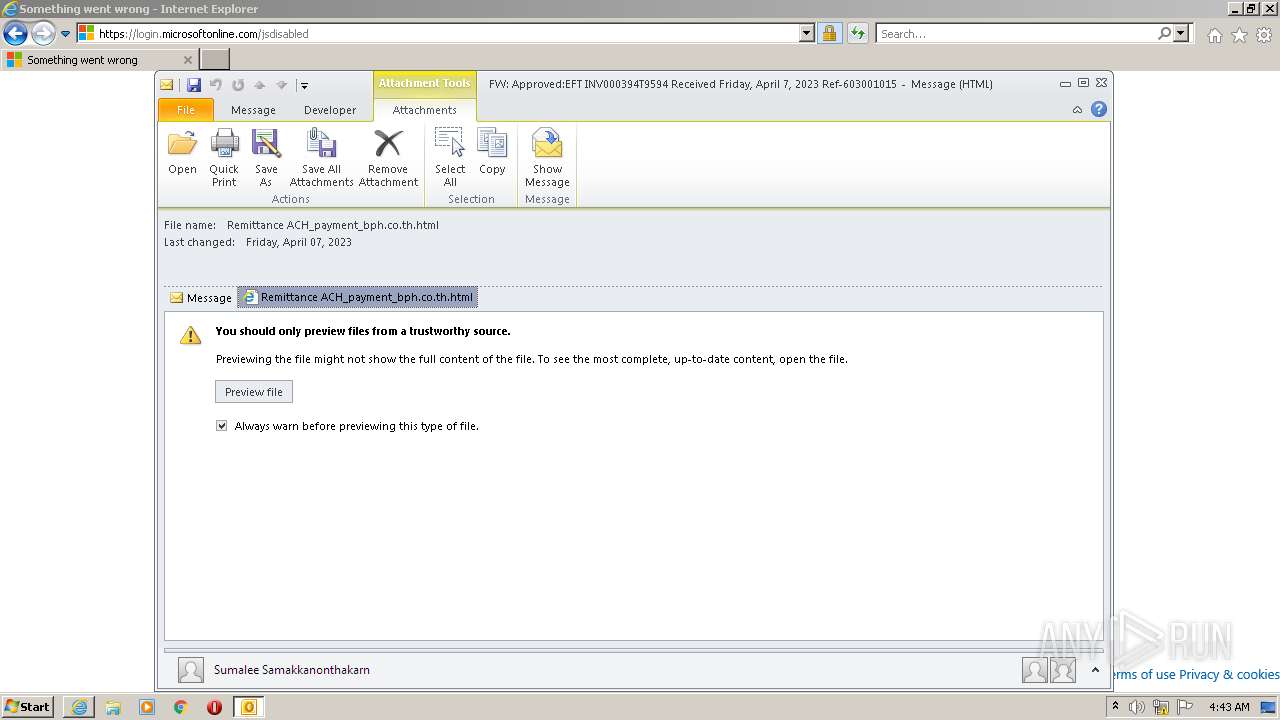Expand the People Pane arrow
Screen dimensions: 1280x720
(1095, 670)
